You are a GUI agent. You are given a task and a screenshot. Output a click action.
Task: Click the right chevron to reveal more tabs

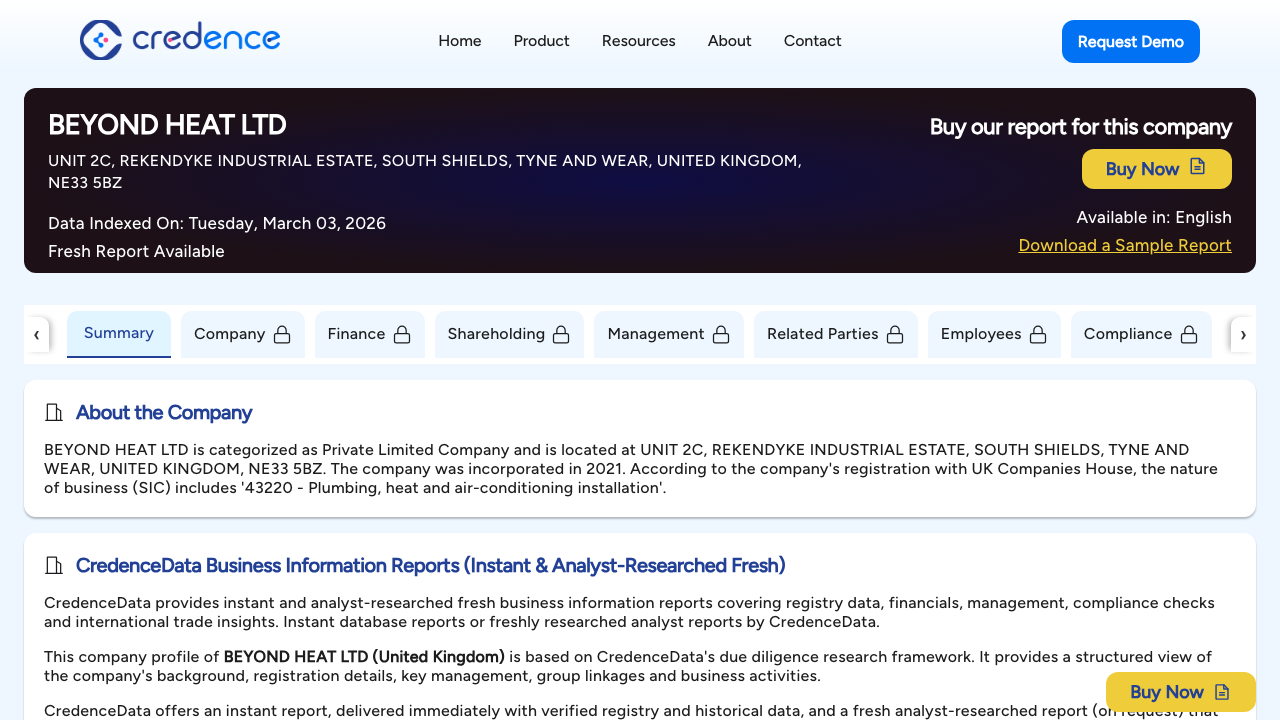point(1243,334)
